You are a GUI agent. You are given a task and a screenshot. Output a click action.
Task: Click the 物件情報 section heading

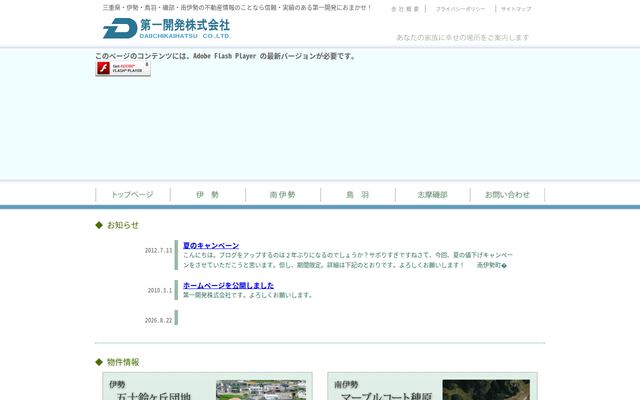123,362
